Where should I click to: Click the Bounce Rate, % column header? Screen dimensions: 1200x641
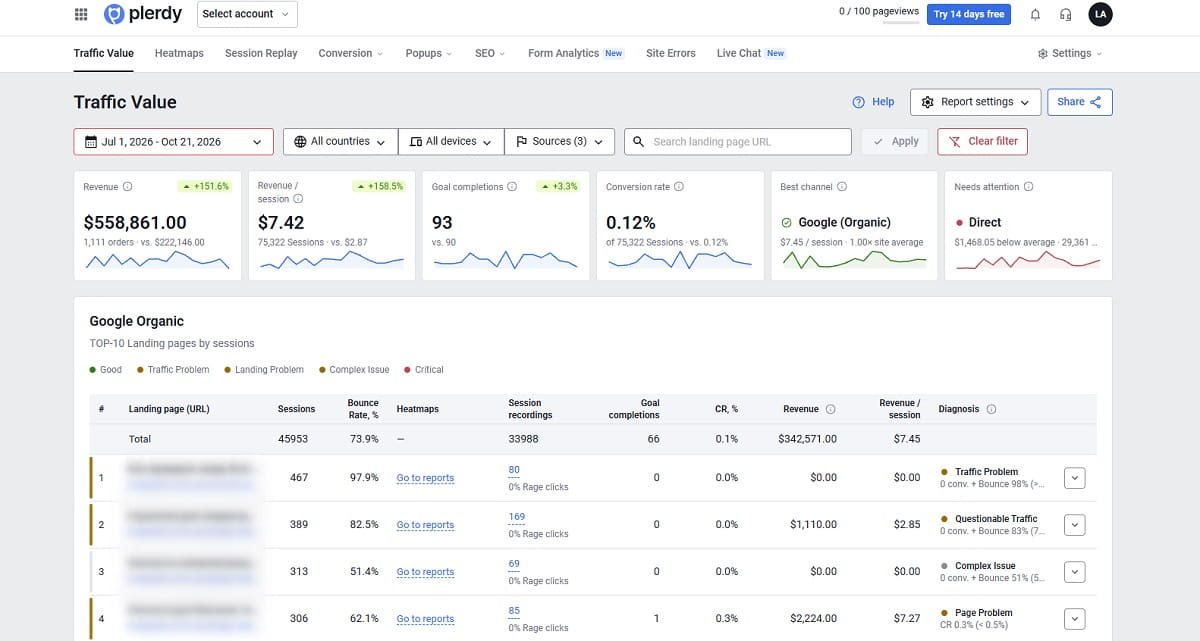(363, 409)
